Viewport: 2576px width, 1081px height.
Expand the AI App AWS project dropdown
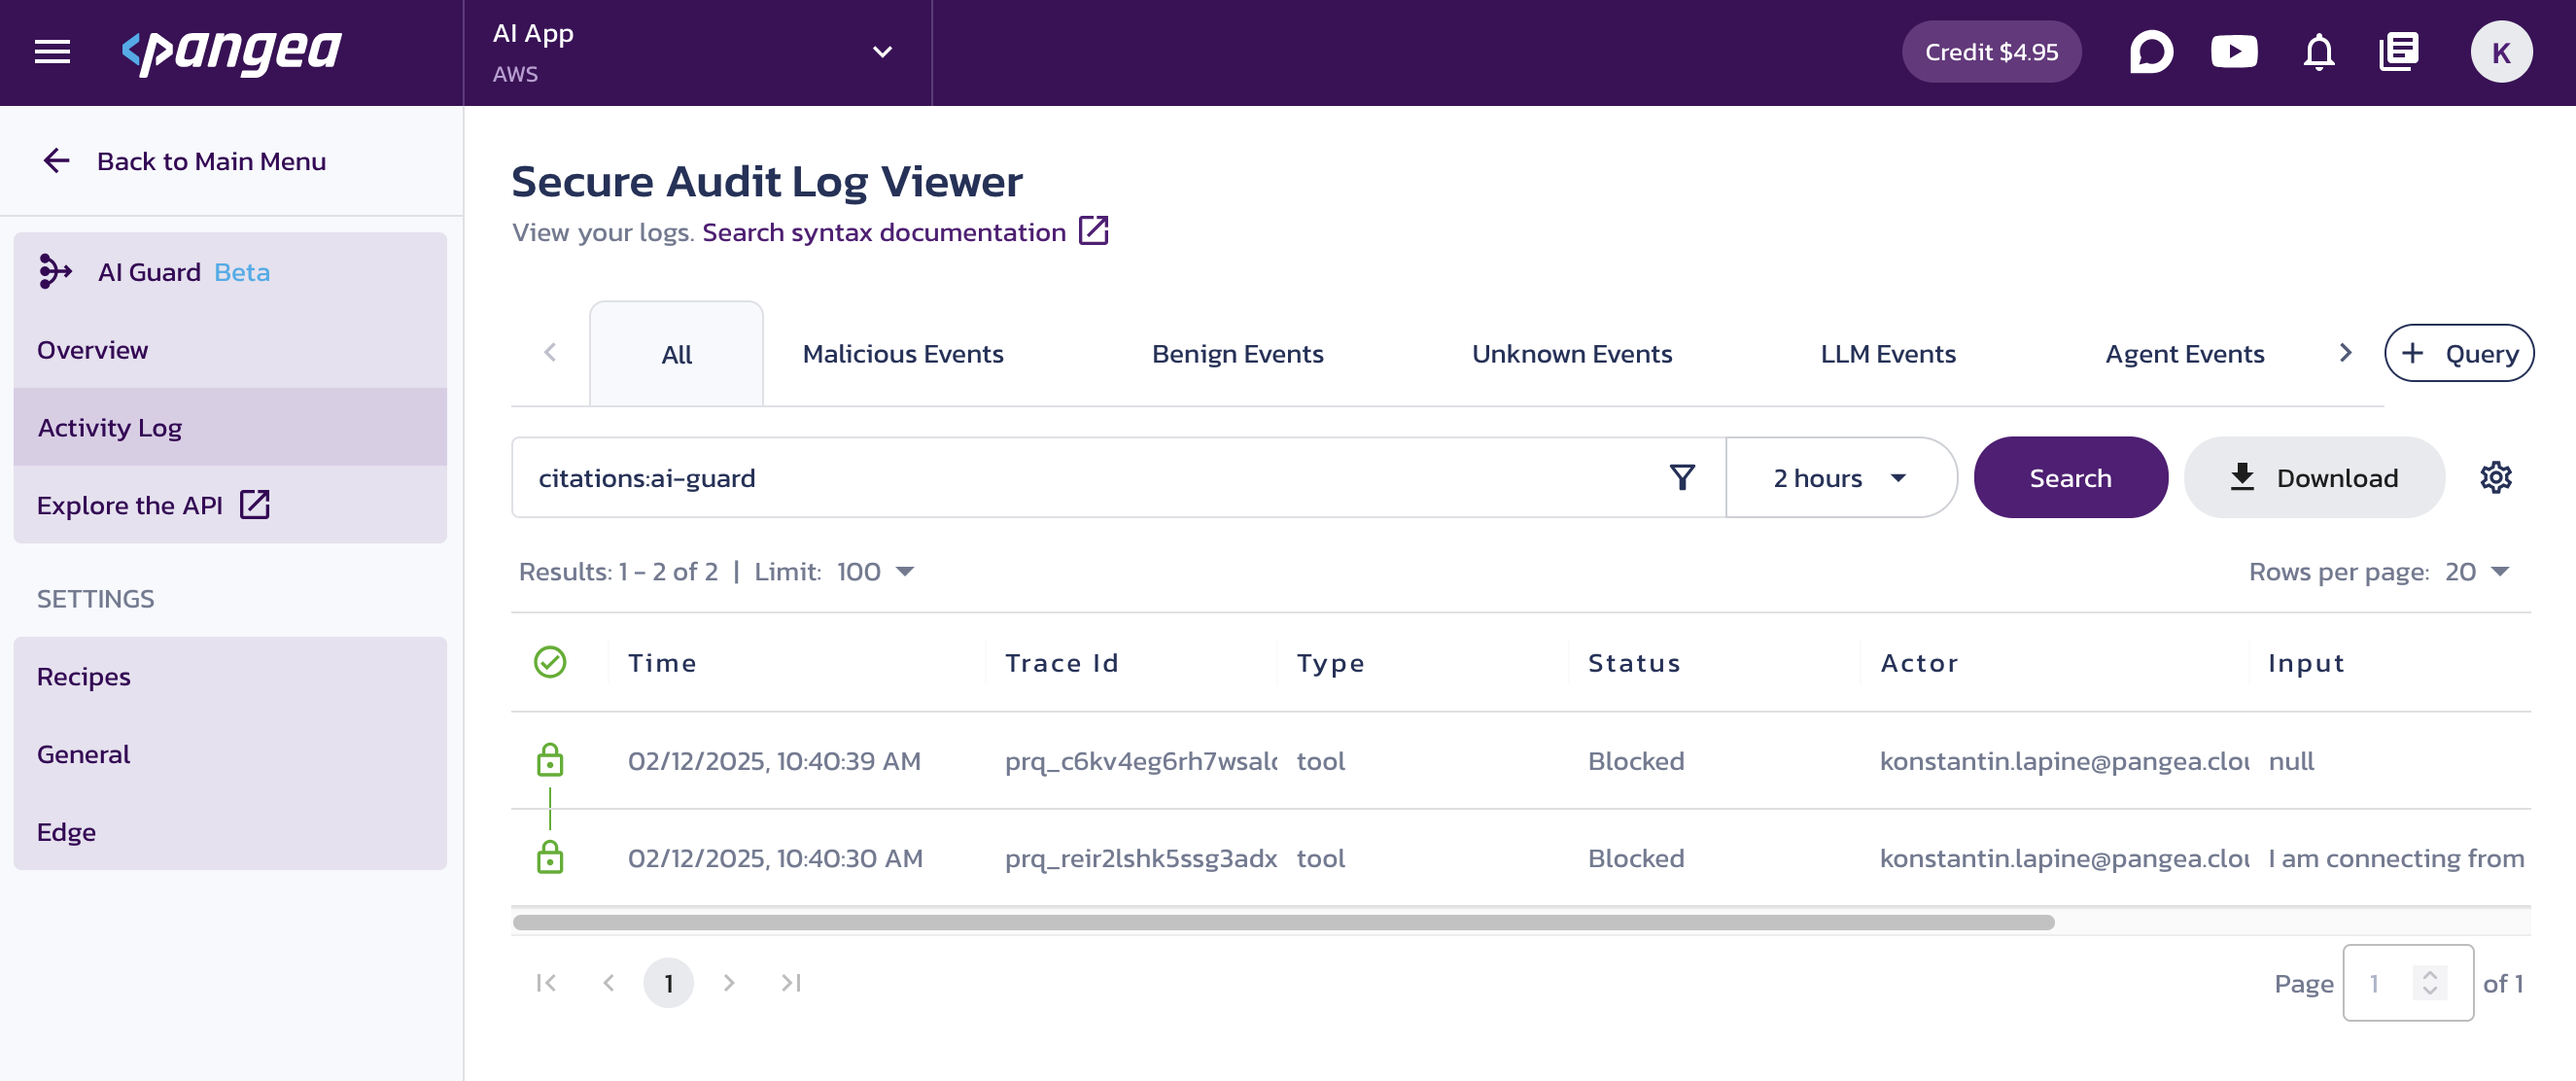click(x=697, y=53)
